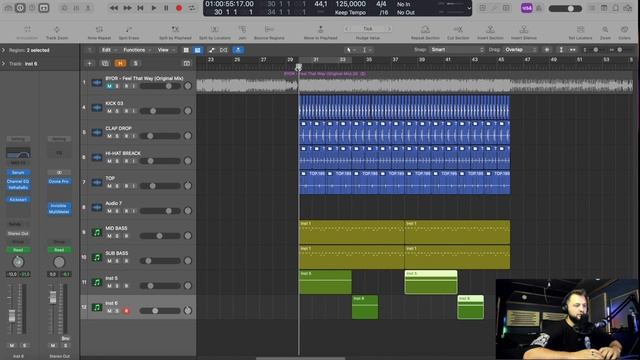This screenshot has height=360, width=640.
Task: Expand the Region inspector disclosure triangle
Action: [4, 50]
